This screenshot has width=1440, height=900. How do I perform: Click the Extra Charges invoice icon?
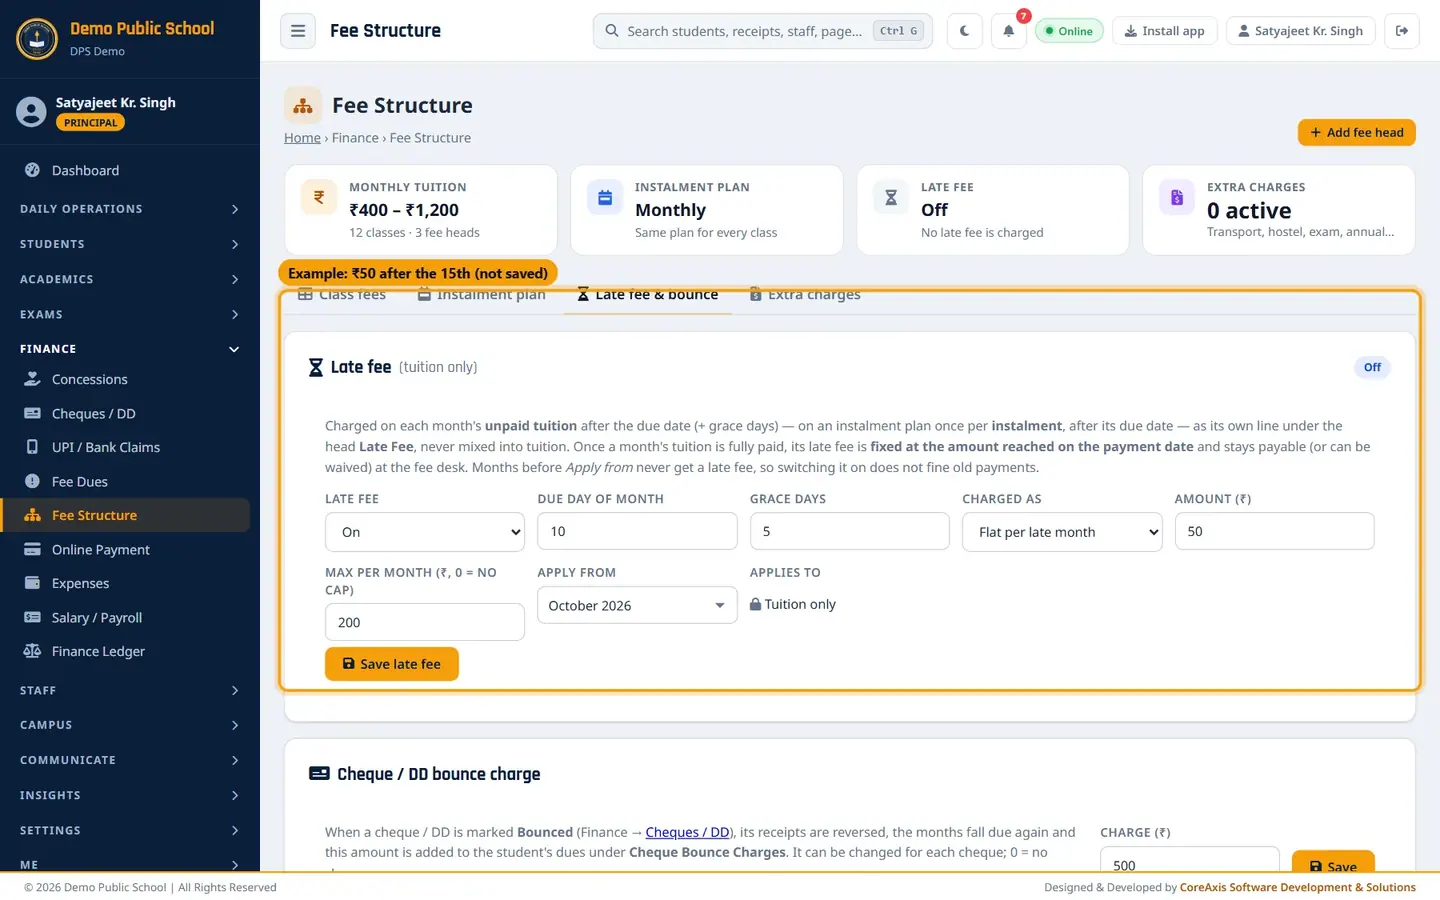[x=1177, y=198]
